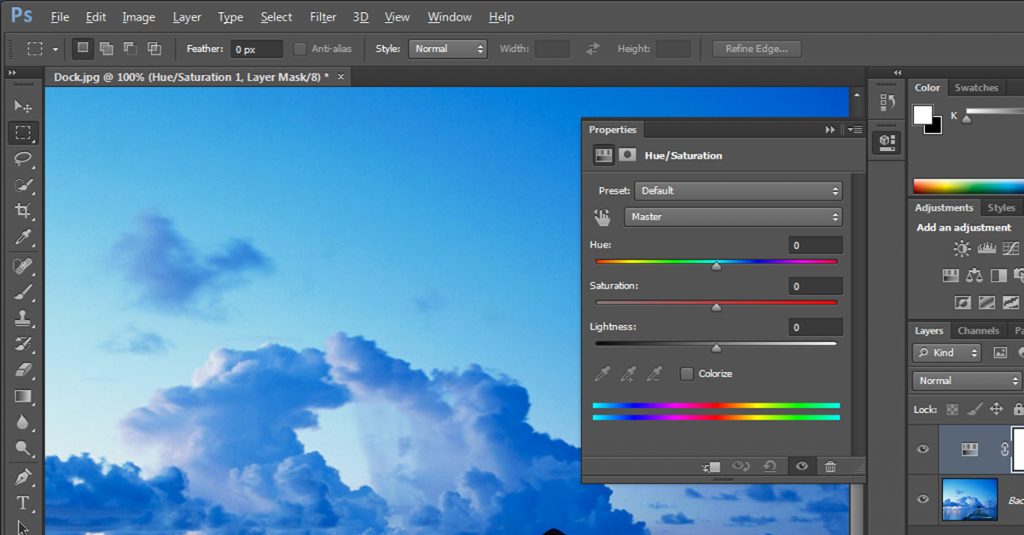Click the on-image targeted adjustment hand icon
This screenshot has width=1024, height=535.
(x=602, y=217)
